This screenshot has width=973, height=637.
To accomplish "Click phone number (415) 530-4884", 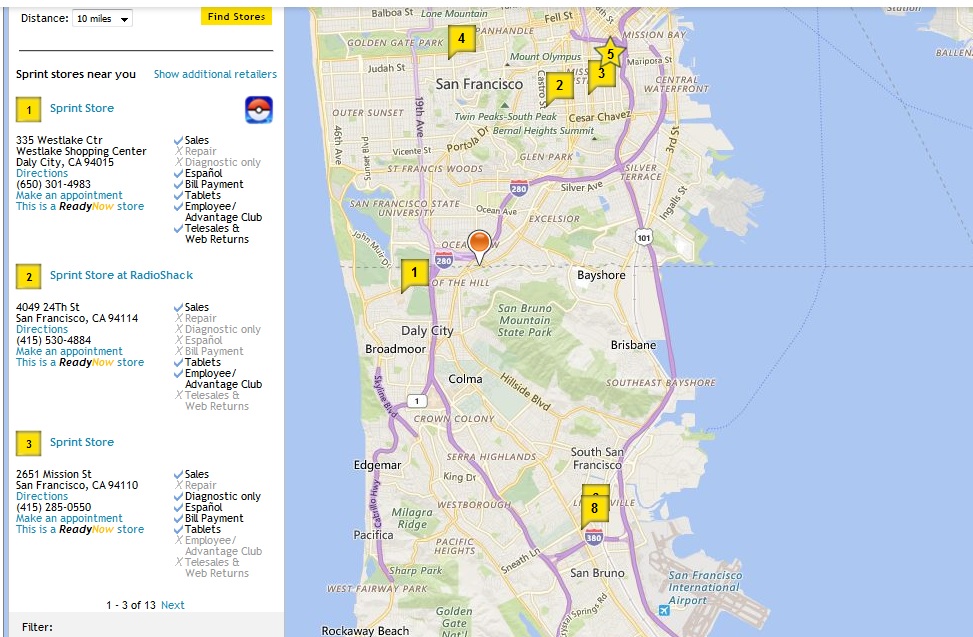I will 53,340.
